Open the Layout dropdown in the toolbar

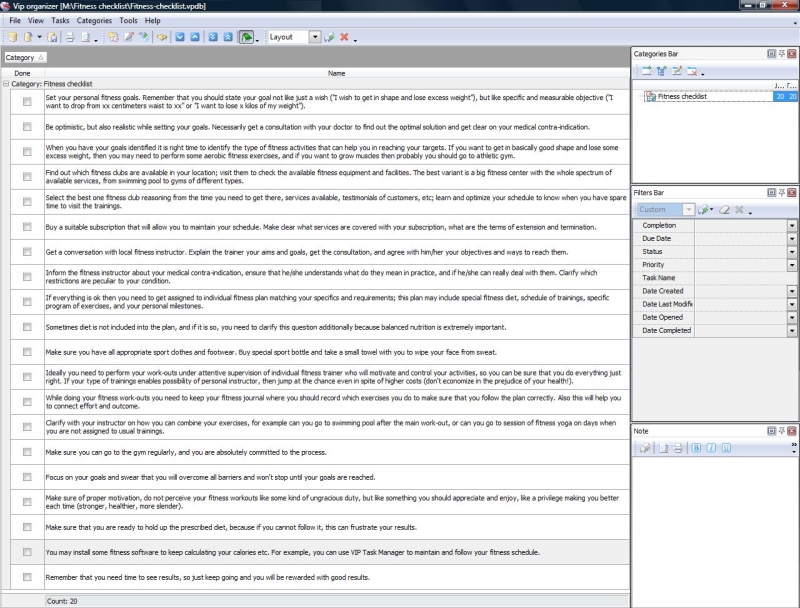click(315, 37)
